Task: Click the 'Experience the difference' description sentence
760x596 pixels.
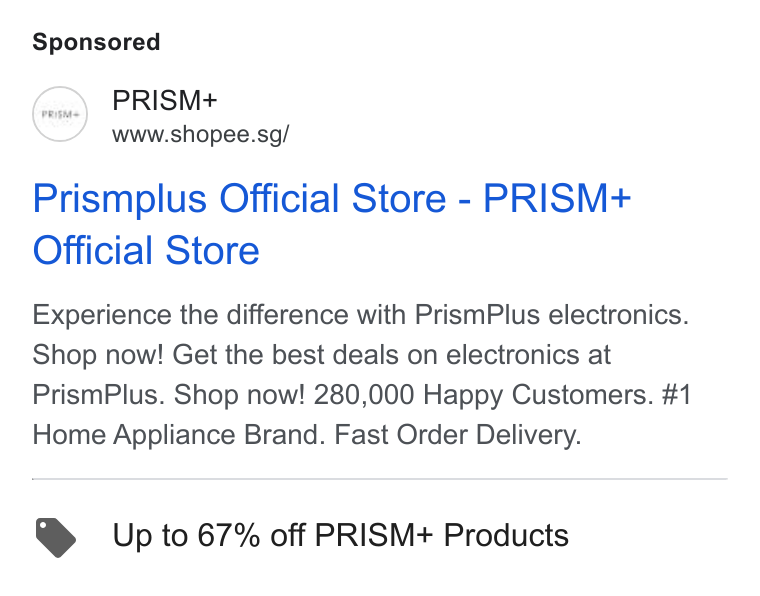Action: point(361,315)
